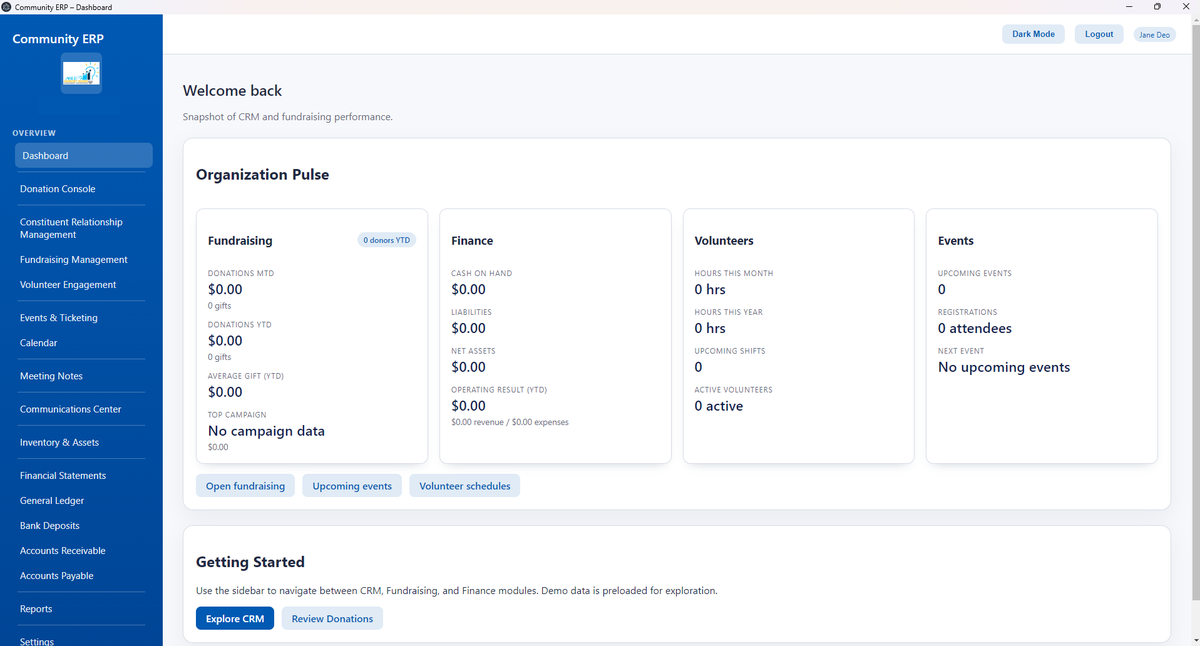Screen dimensions: 1200x646
Task: Click the AVERAGE GIFT (YTD) label
Action: point(246,376)
